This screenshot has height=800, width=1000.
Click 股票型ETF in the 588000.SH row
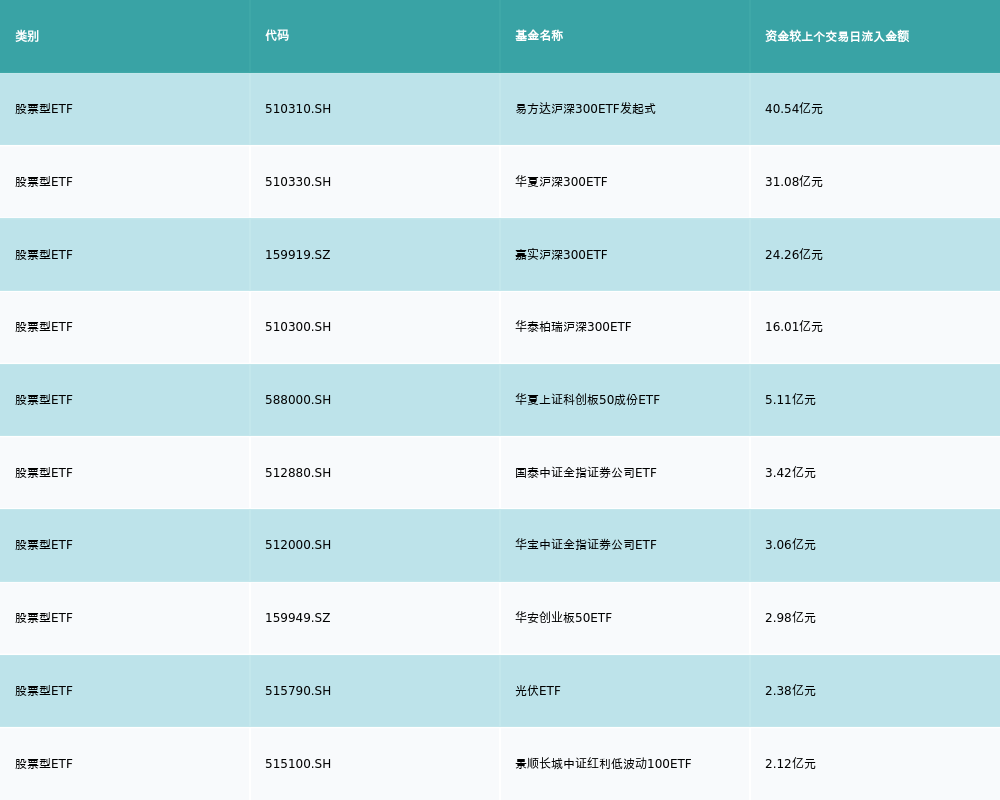tap(44, 400)
